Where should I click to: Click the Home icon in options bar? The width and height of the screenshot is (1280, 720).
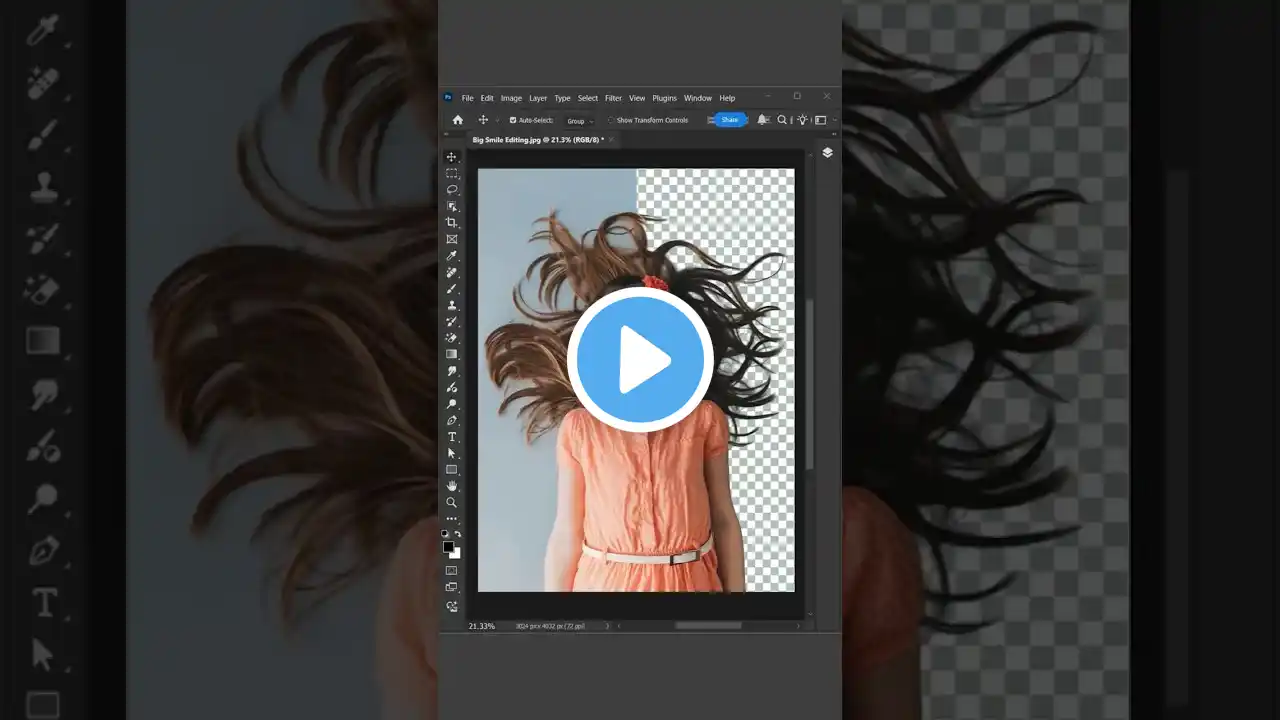point(458,120)
